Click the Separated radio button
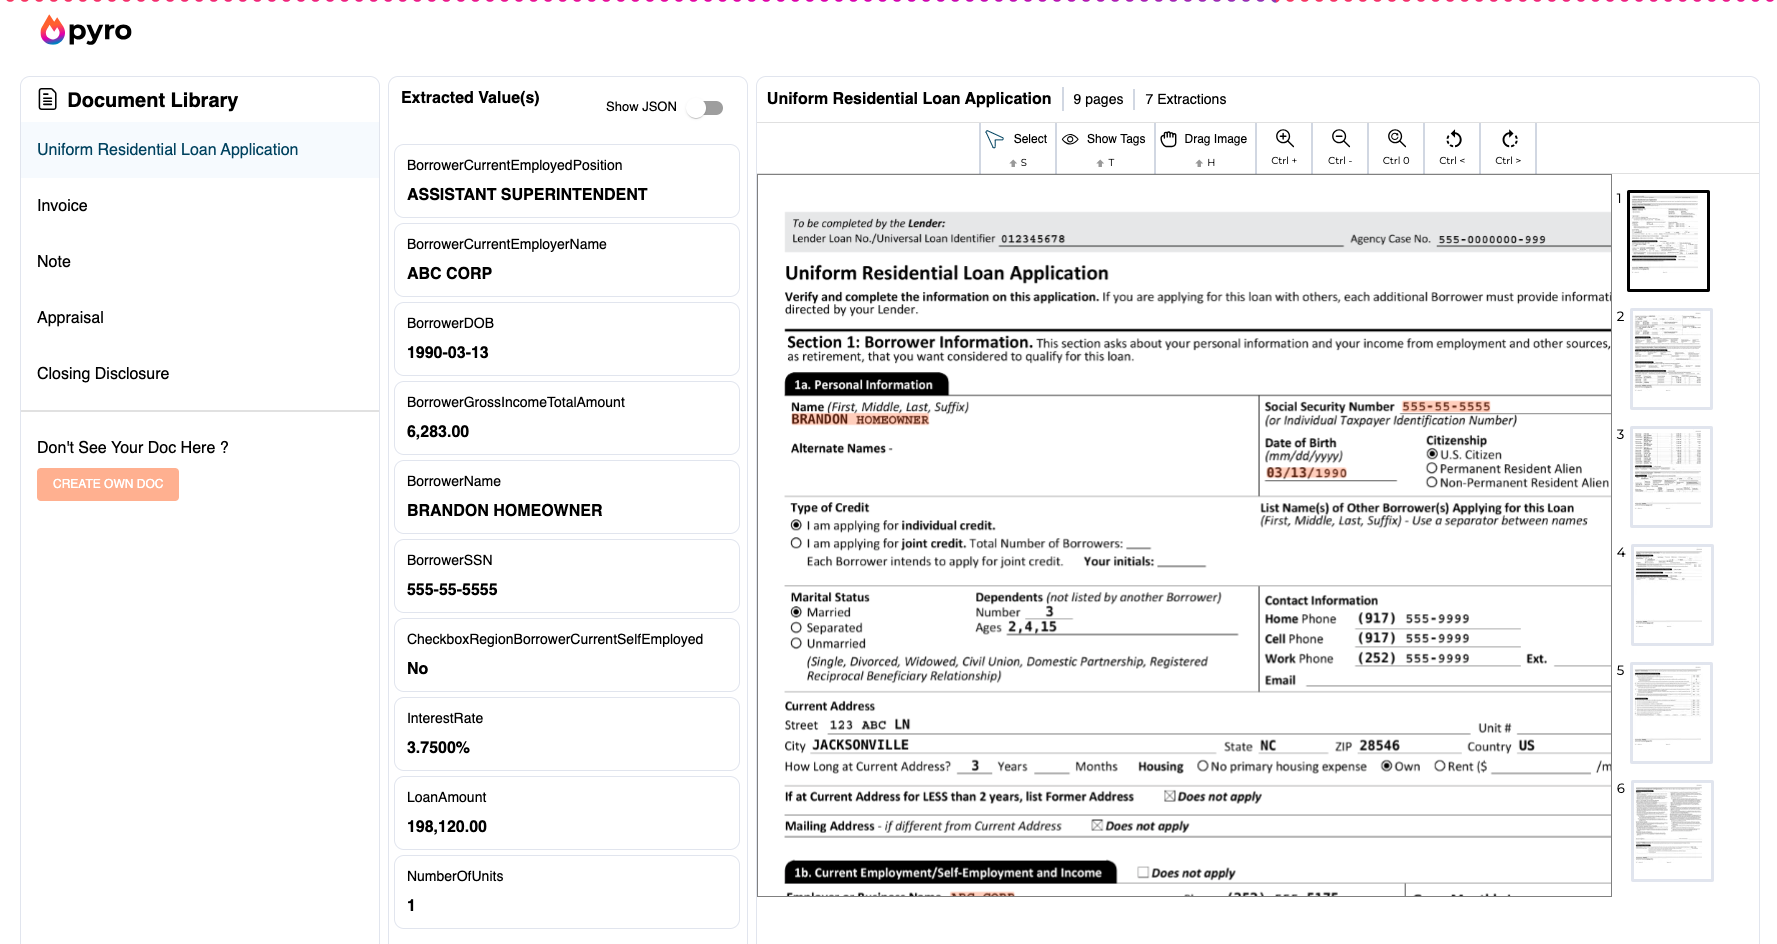 pos(796,627)
